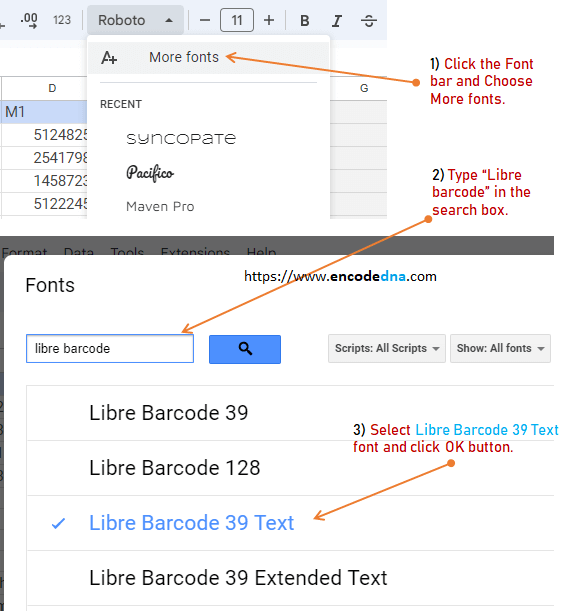The height and width of the screenshot is (611, 578).
Task: Select the Pacifico recent font
Action: pos(150,173)
